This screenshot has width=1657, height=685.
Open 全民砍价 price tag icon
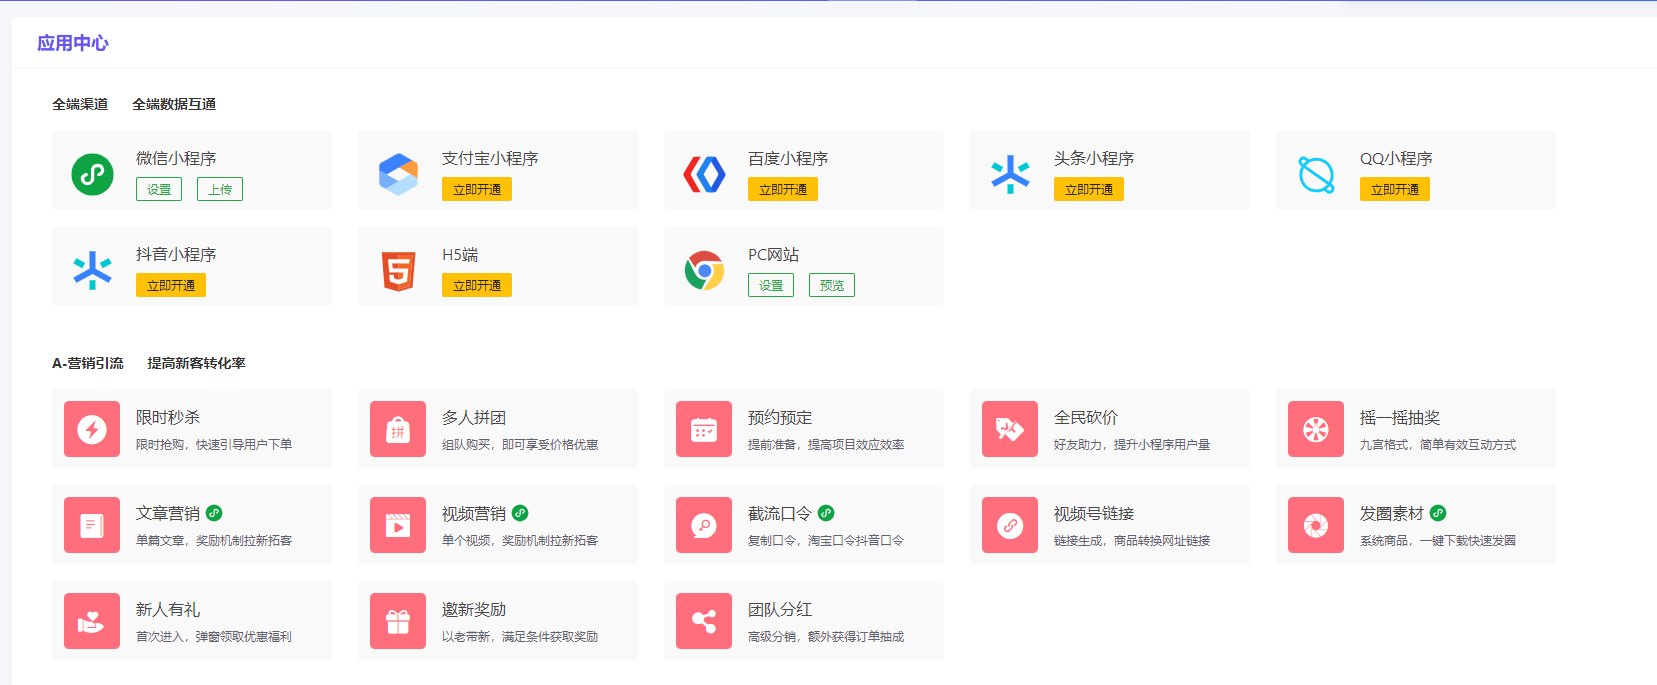click(1010, 429)
